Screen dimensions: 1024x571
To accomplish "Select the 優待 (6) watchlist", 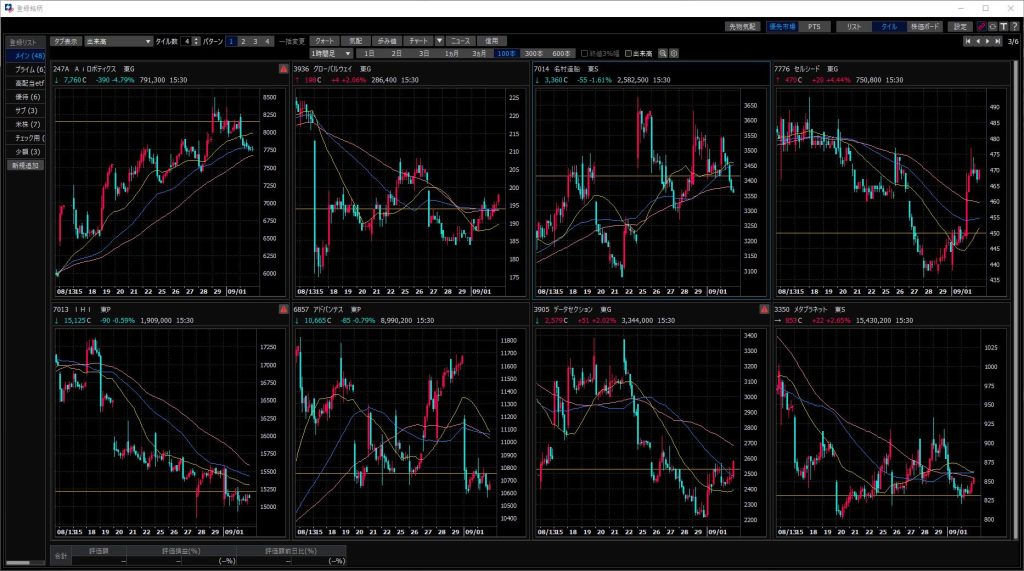I will click(24, 97).
